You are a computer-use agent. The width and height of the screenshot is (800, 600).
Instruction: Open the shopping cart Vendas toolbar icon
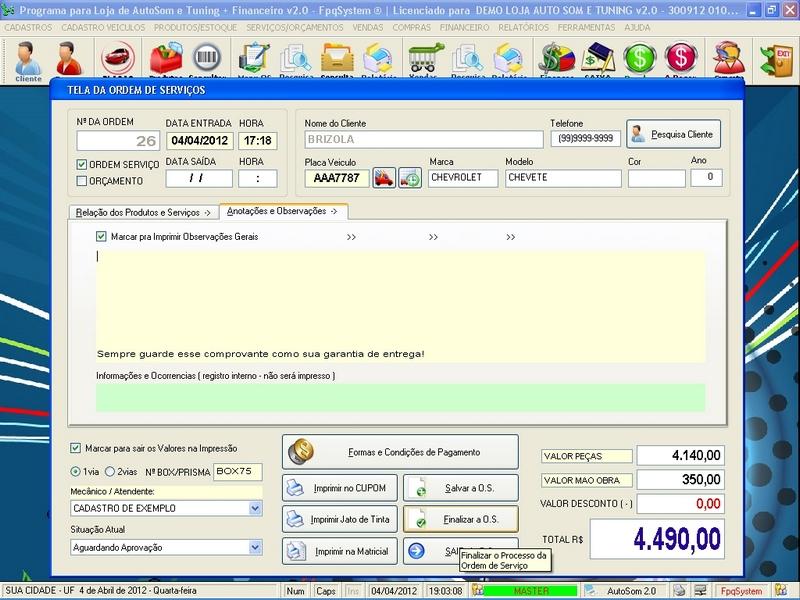(426, 59)
